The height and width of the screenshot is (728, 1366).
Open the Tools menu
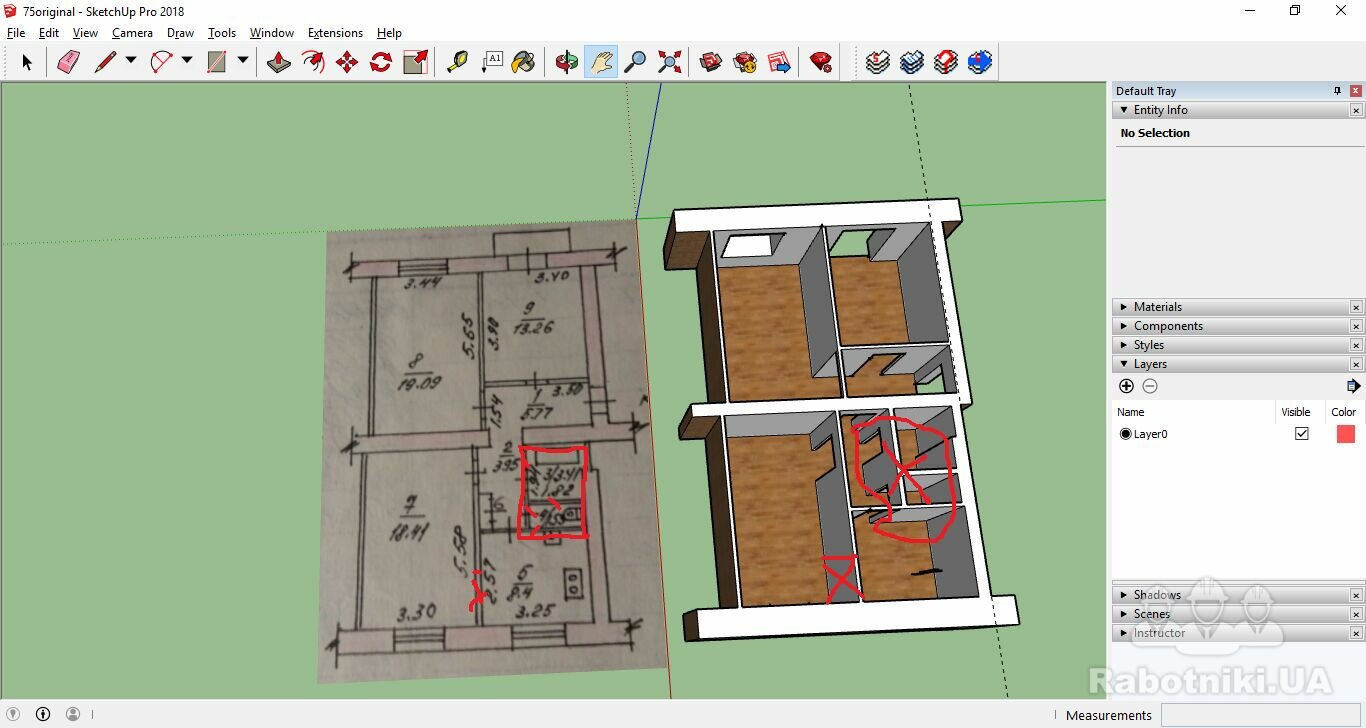coord(222,33)
